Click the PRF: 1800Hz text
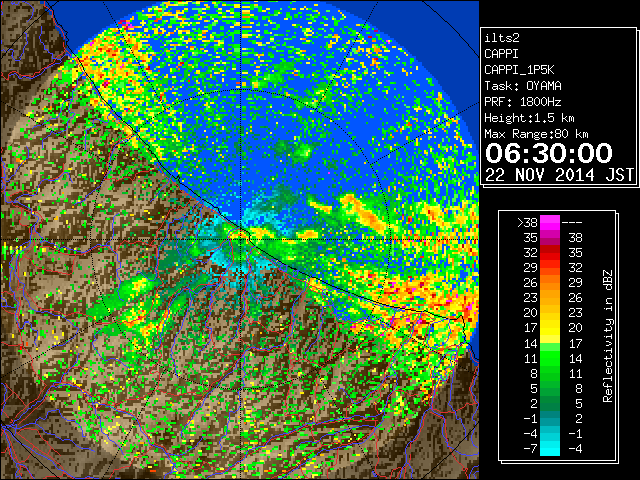 click(x=523, y=102)
